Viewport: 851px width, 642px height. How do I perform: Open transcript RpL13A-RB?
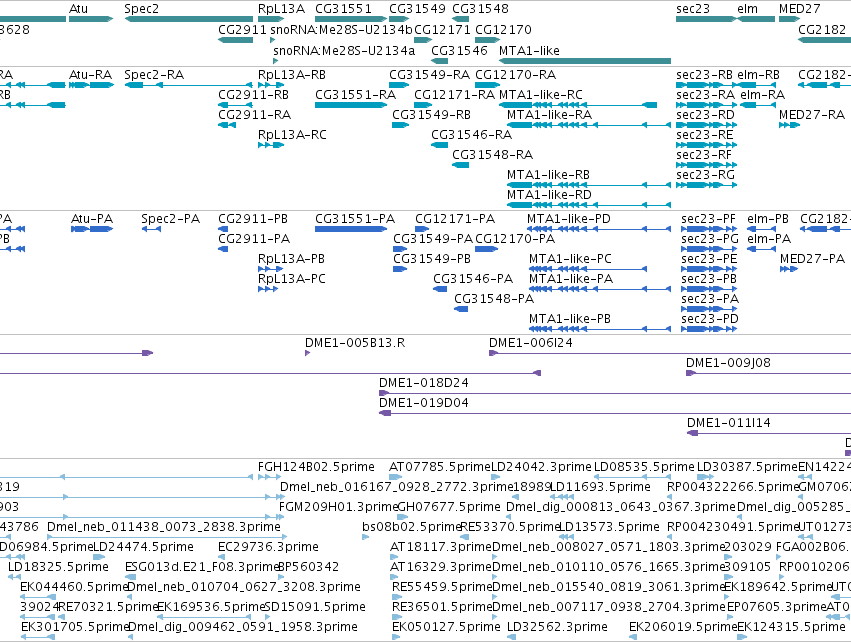pos(271,85)
